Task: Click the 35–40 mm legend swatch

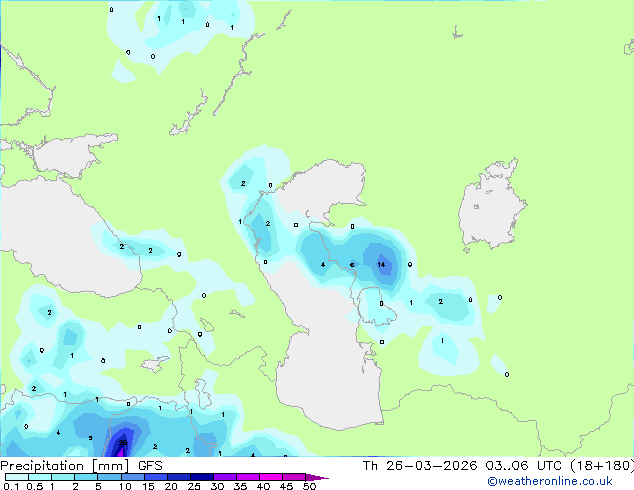Action: click(x=247, y=477)
